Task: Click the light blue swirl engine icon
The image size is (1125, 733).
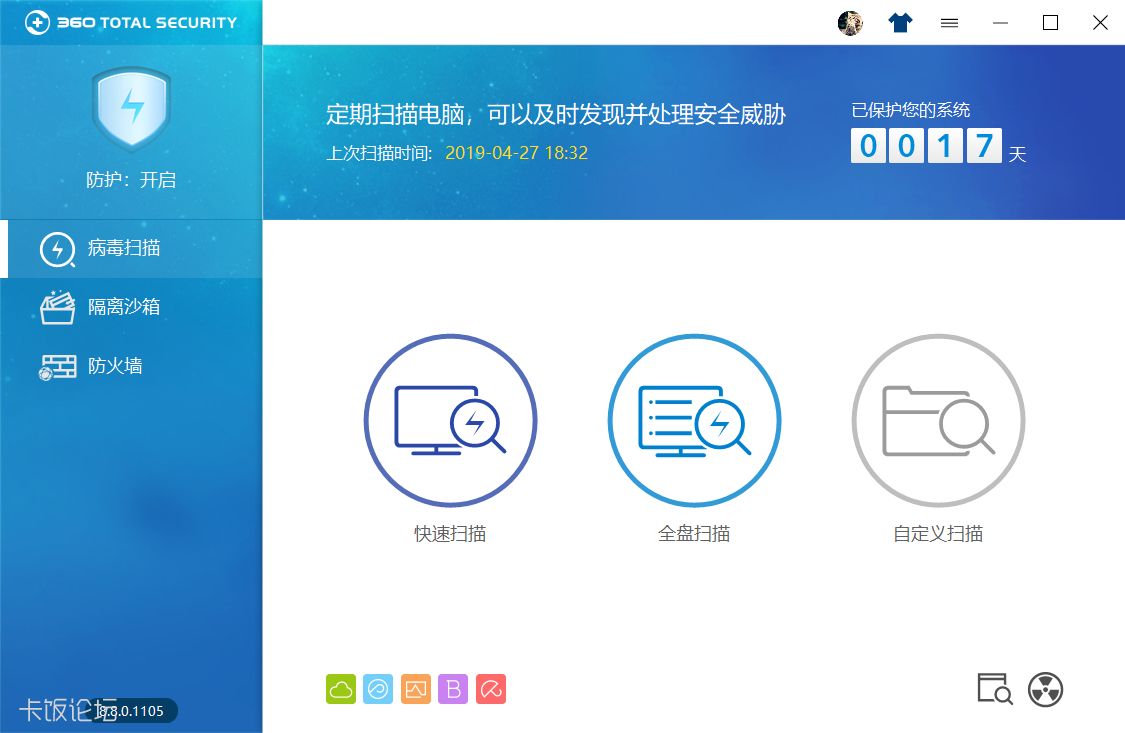Action: point(378,689)
